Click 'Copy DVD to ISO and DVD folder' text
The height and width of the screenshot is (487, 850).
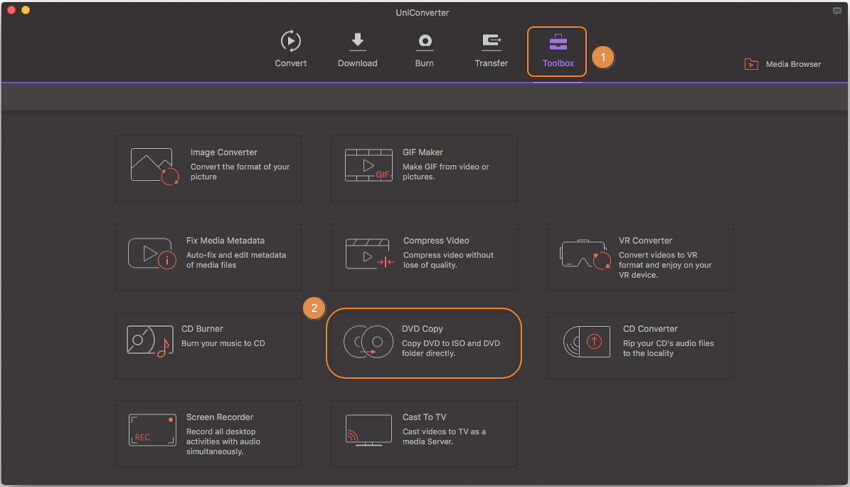click(x=450, y=348)
